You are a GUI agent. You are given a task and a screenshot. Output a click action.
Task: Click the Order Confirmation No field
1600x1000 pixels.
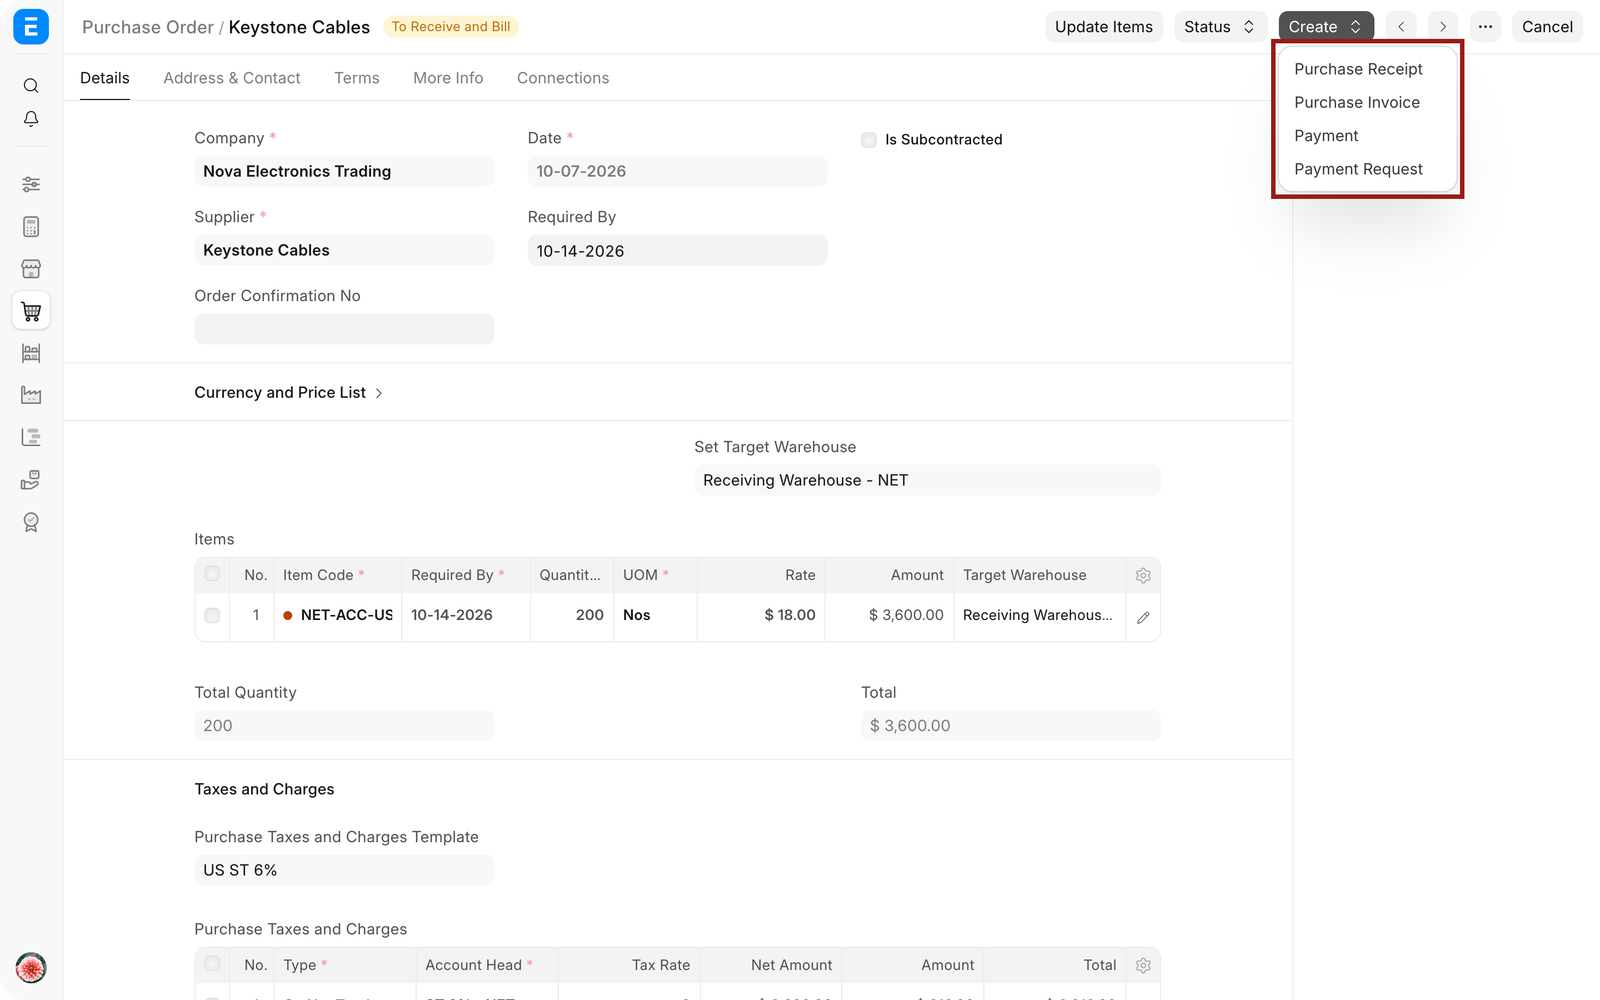click(x=344, y=329)
